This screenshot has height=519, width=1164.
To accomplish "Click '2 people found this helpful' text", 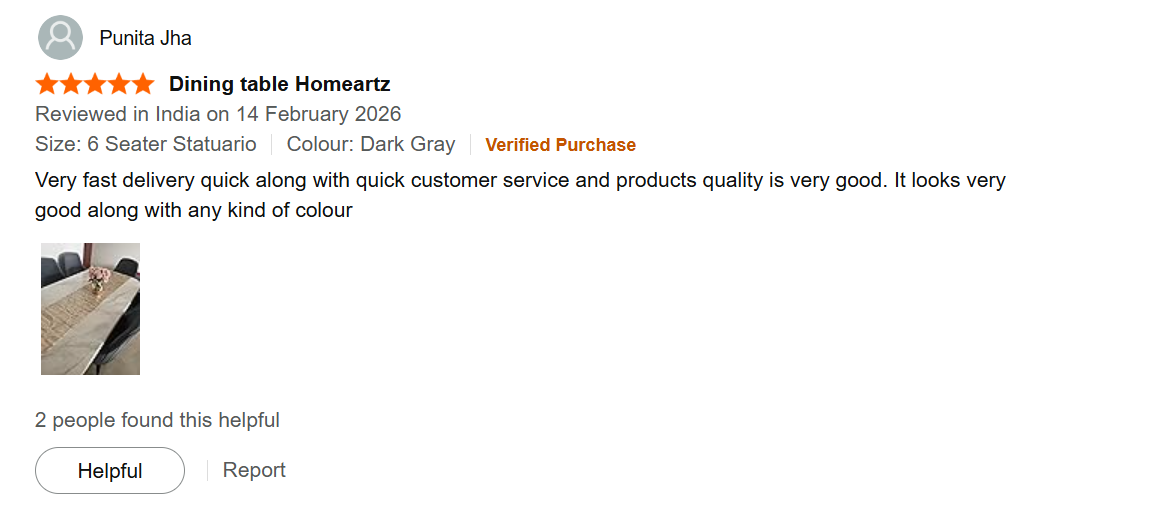I will 157,420.
